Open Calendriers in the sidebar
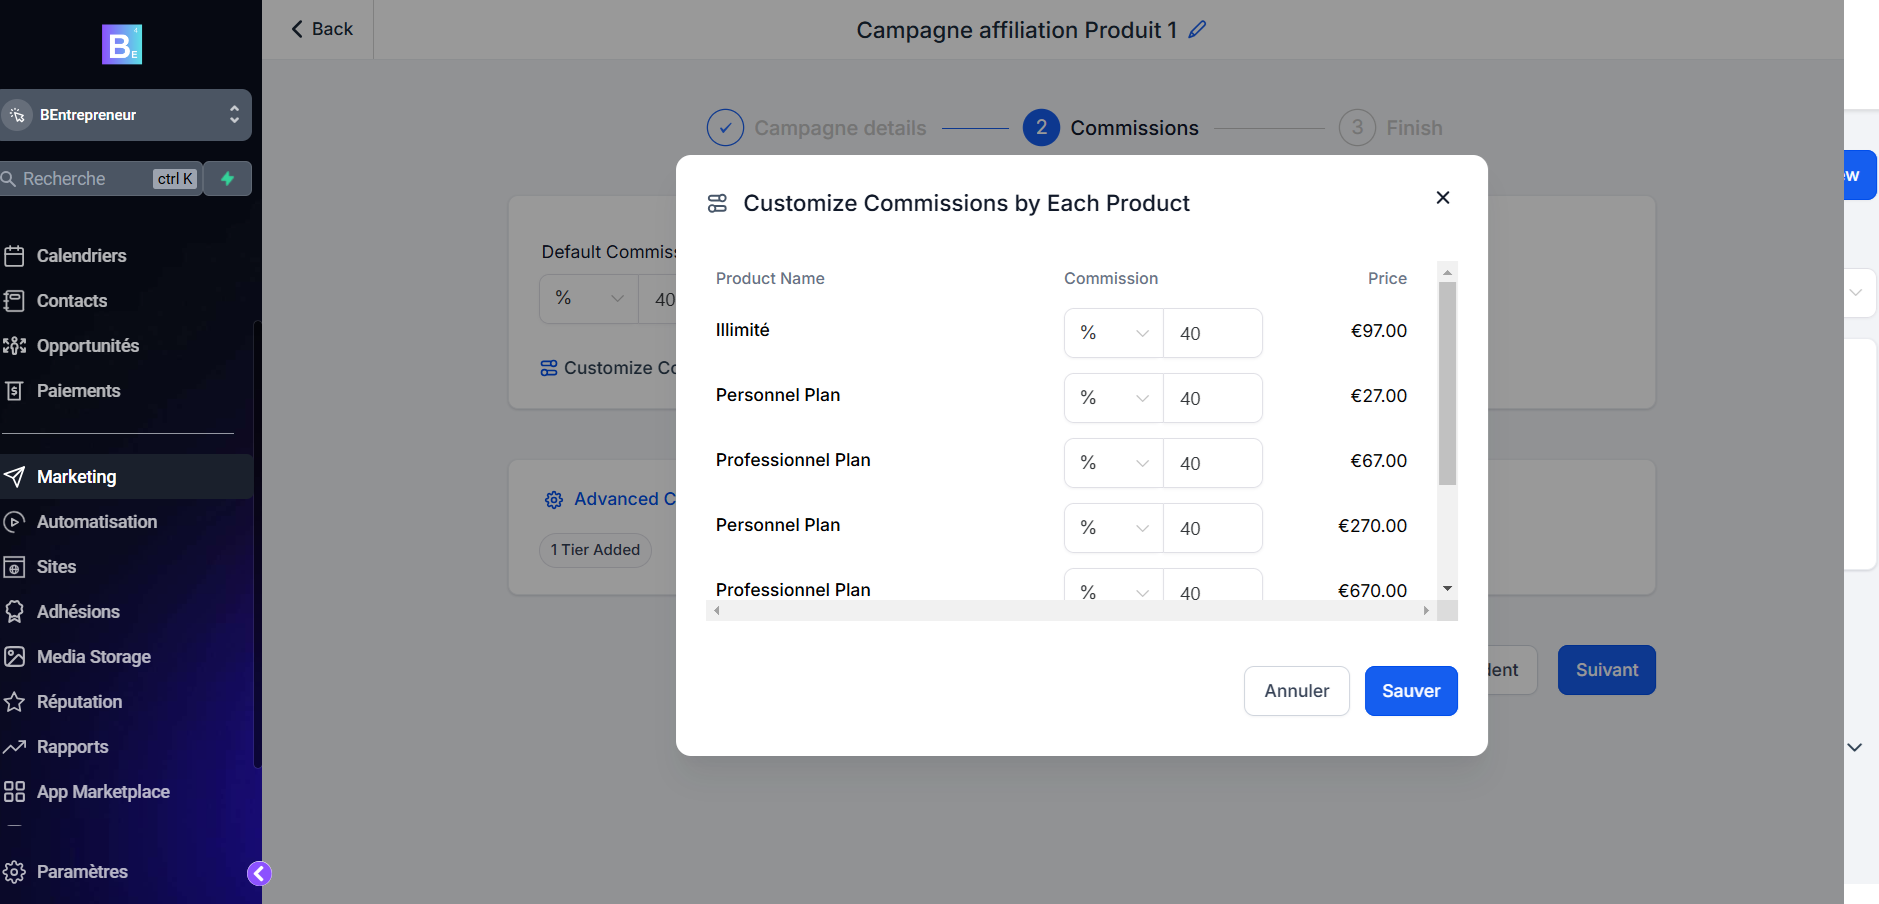 pos(81,256)
